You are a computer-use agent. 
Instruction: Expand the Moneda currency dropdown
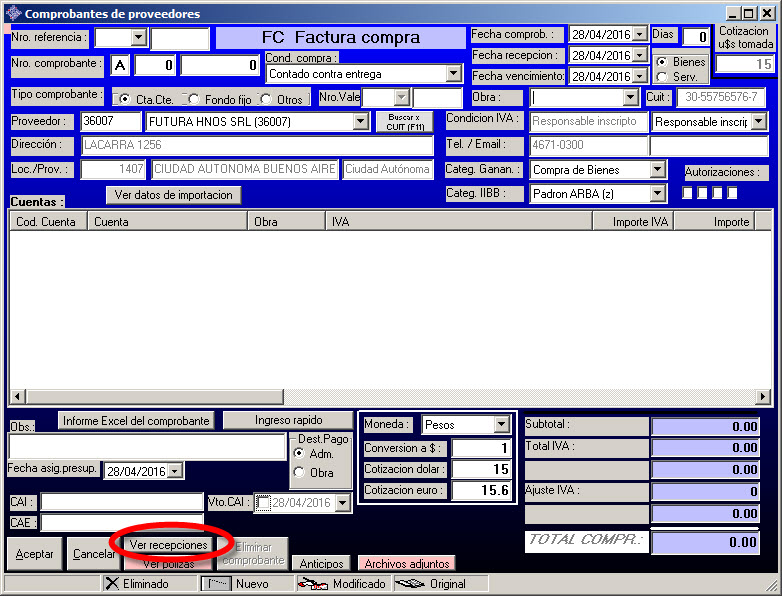(x=501, y=425)
